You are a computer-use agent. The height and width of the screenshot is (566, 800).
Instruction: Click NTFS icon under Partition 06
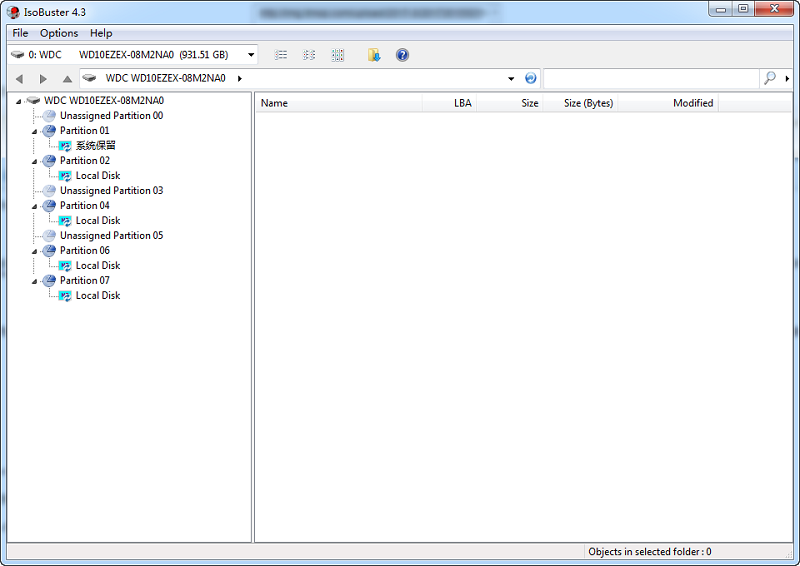(x=65, y=266)
